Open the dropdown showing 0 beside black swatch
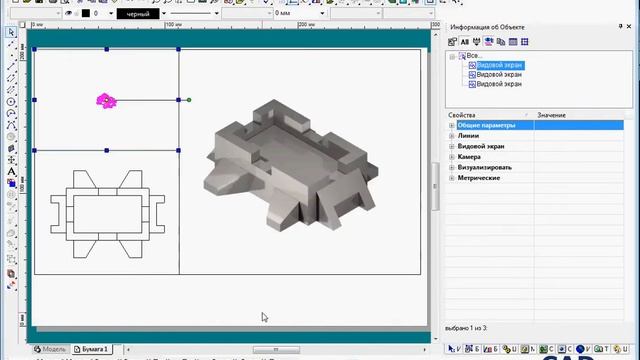640x360 pixels. [111, 13]
